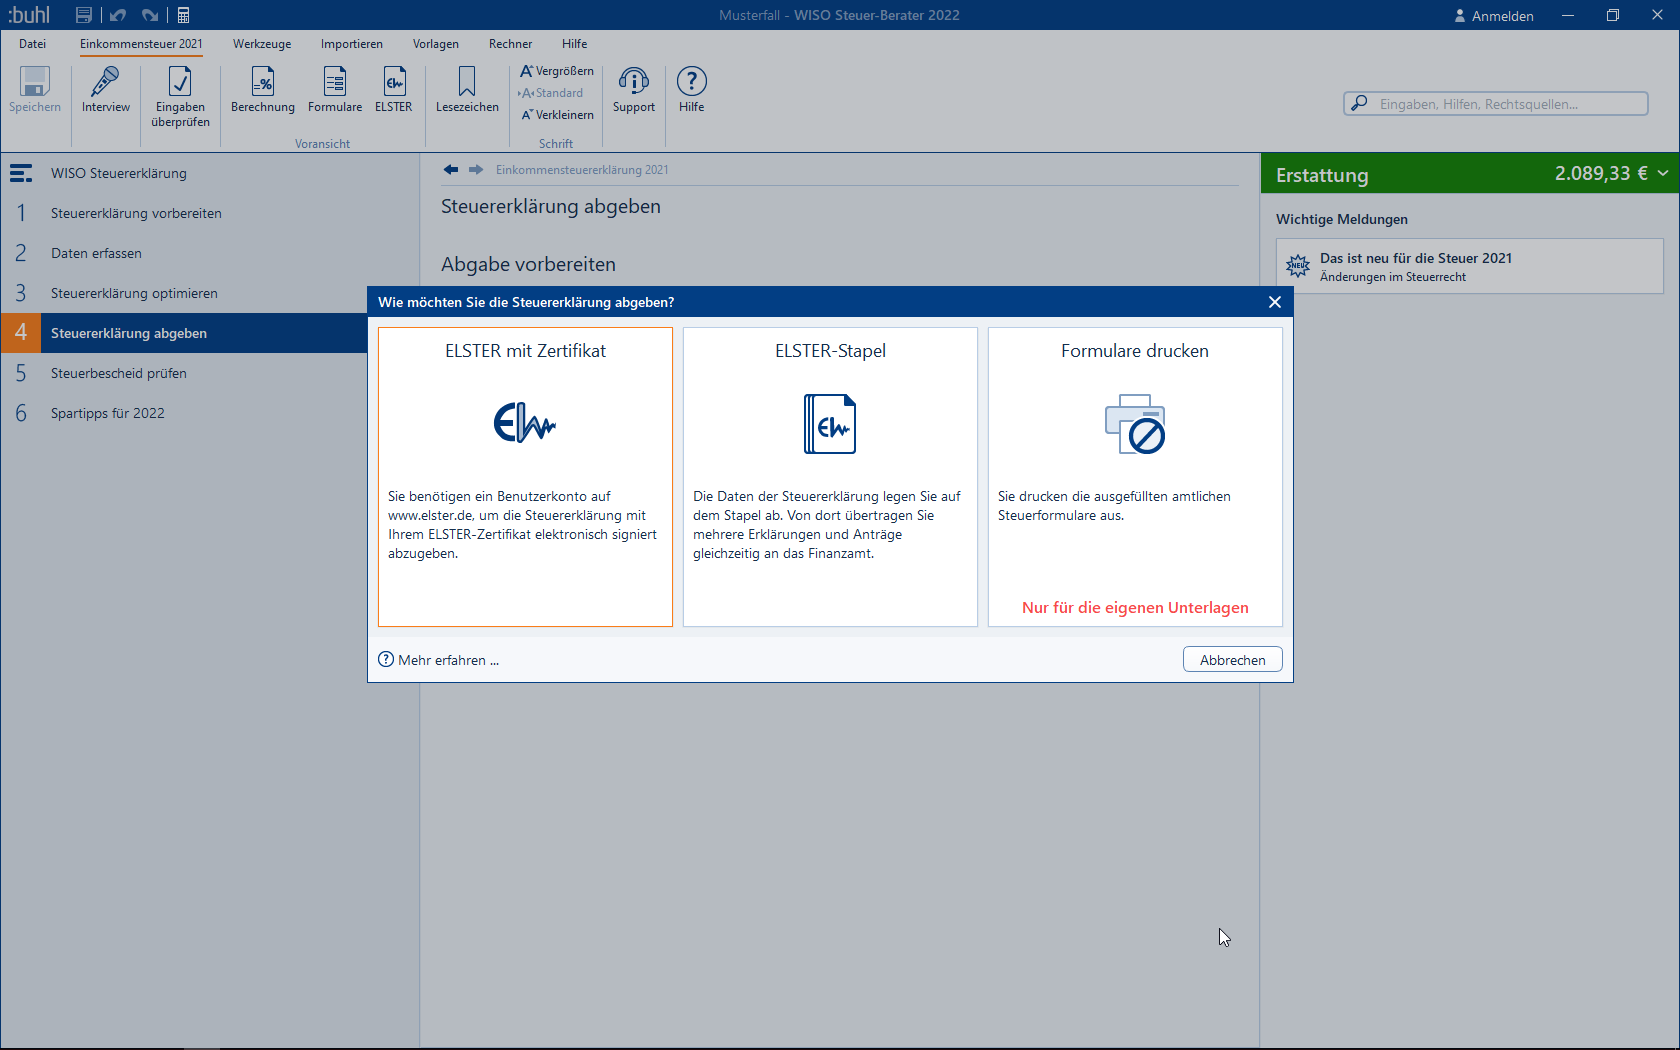This screenshot has height=1050, width=1680.
Task: Select the ELSTER-Stapel option
Action: point(830,477)
